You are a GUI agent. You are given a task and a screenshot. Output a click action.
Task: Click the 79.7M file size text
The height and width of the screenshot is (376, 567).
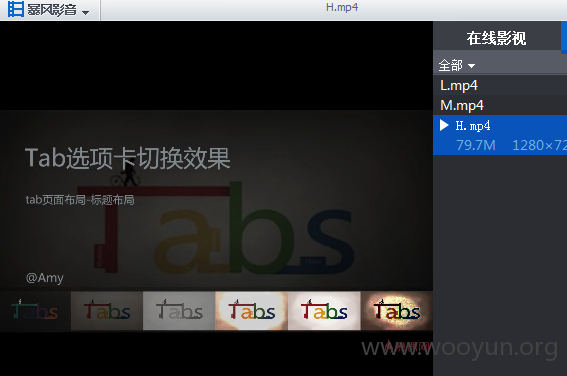click(476, 145)
